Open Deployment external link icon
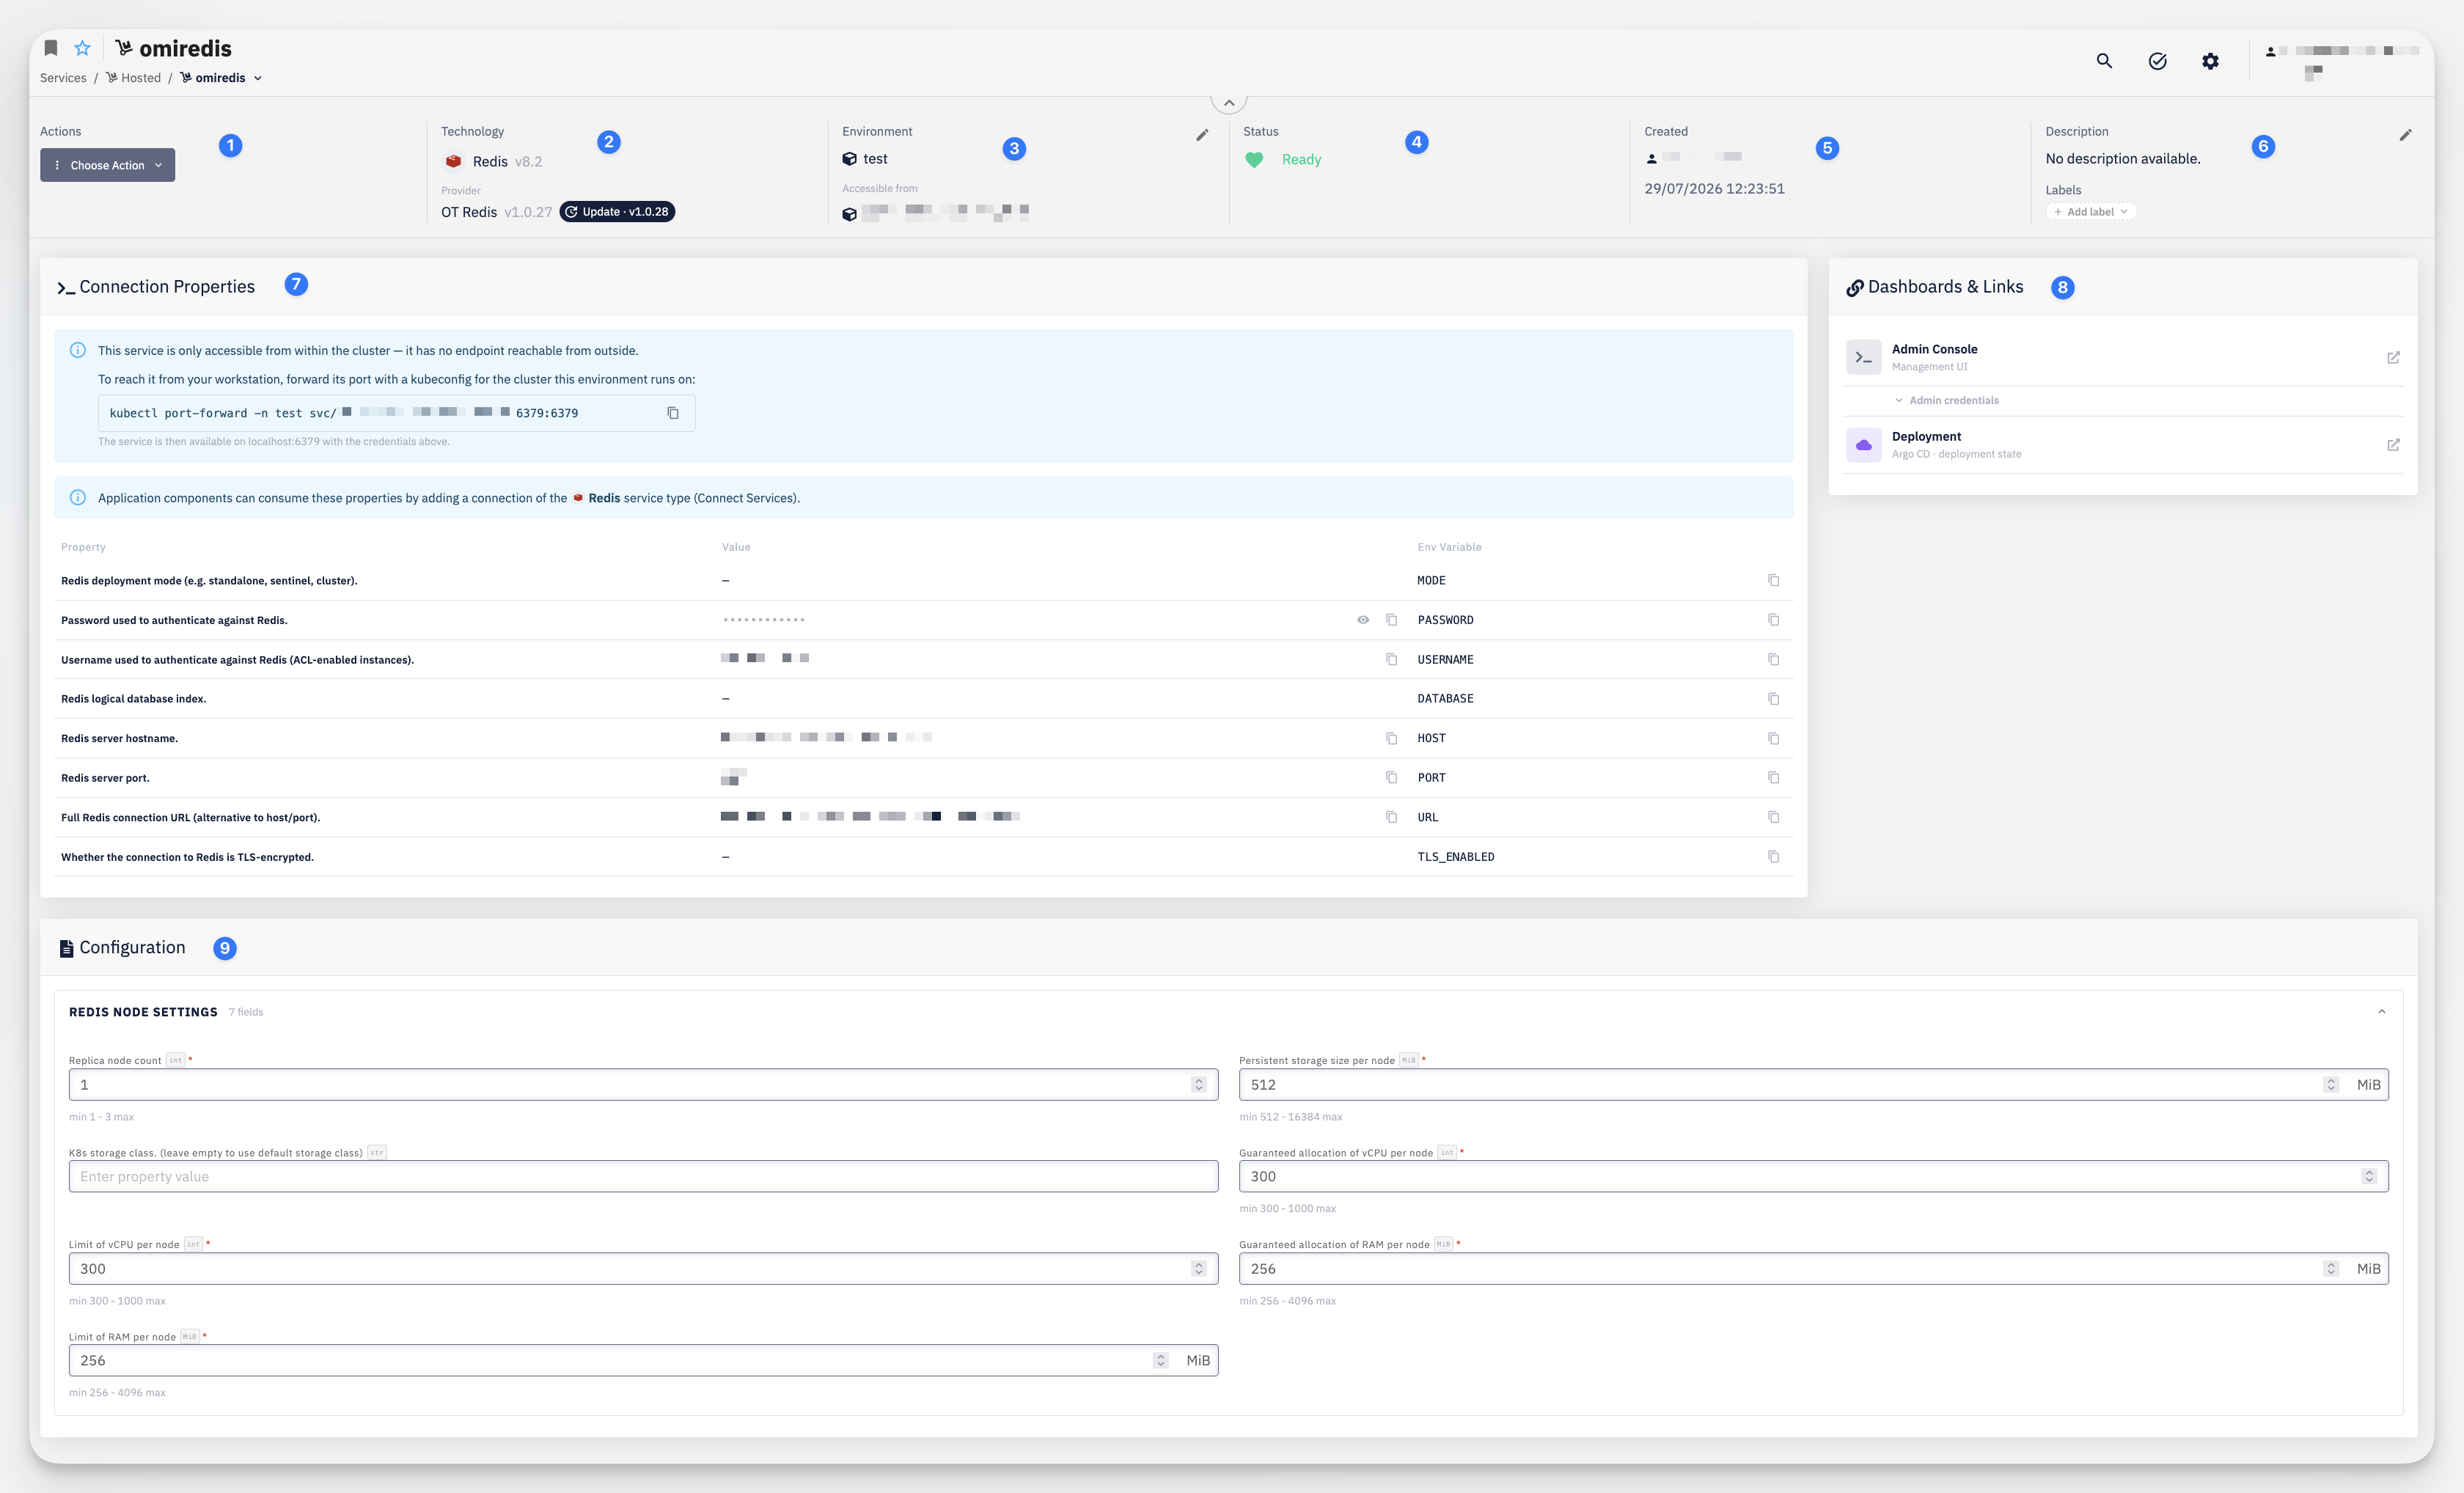2464x1493 pixels. [x=2393, y=445]
